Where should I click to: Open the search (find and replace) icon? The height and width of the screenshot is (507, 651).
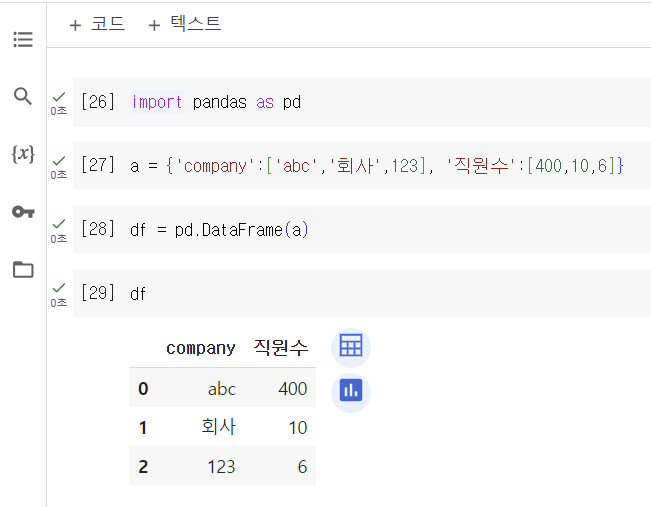(x=22, y=96)
